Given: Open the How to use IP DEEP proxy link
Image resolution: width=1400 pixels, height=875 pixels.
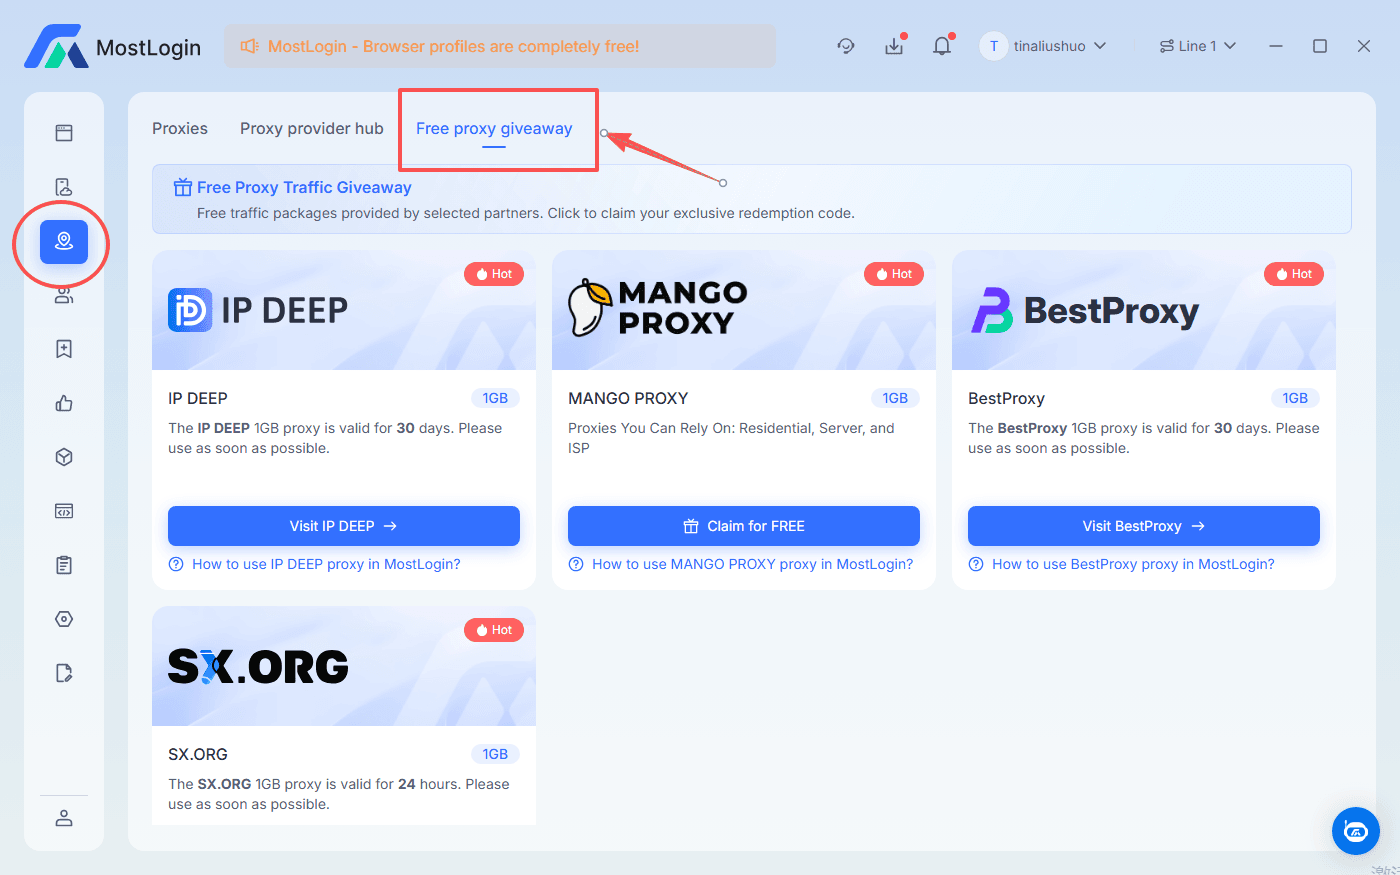Looking at the screenshot, I should point(327,564).
